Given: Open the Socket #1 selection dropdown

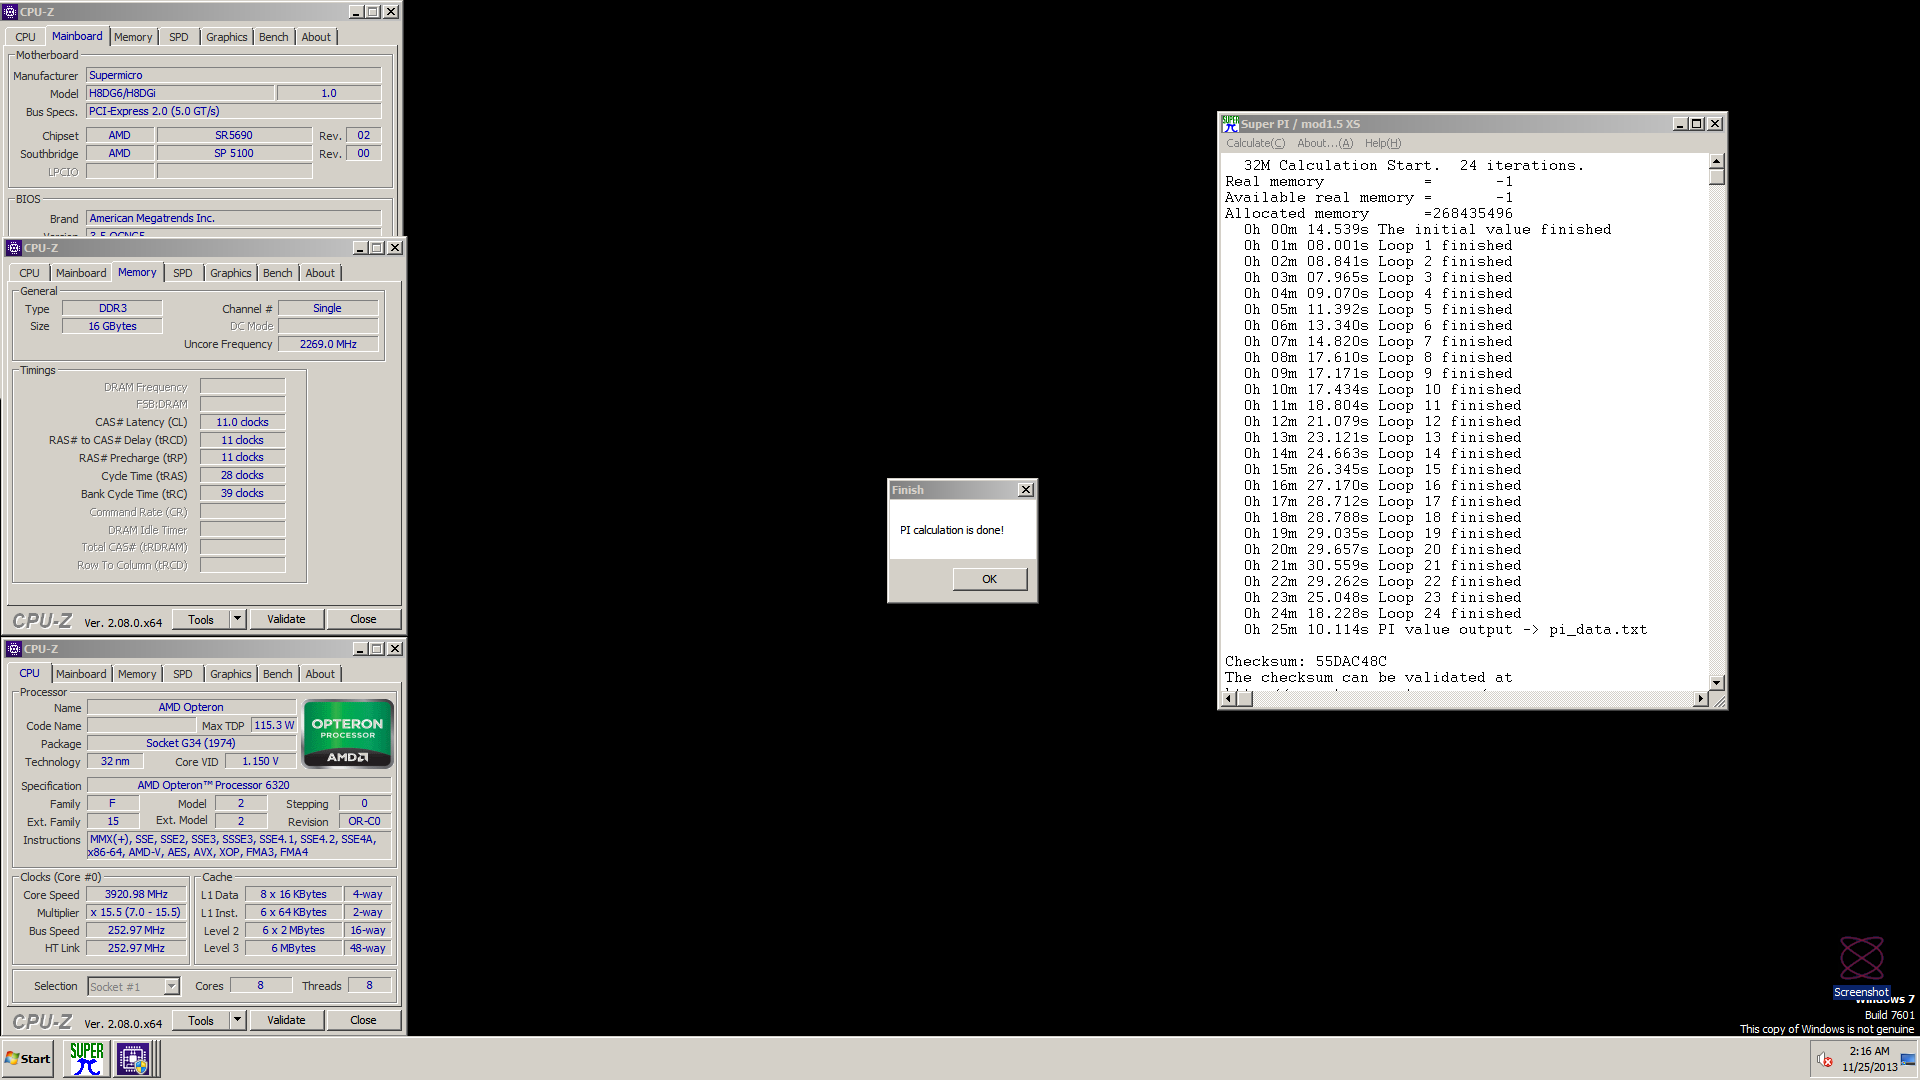Looking at the screenshot, I should pyautogui.click(x=171, y=987).
